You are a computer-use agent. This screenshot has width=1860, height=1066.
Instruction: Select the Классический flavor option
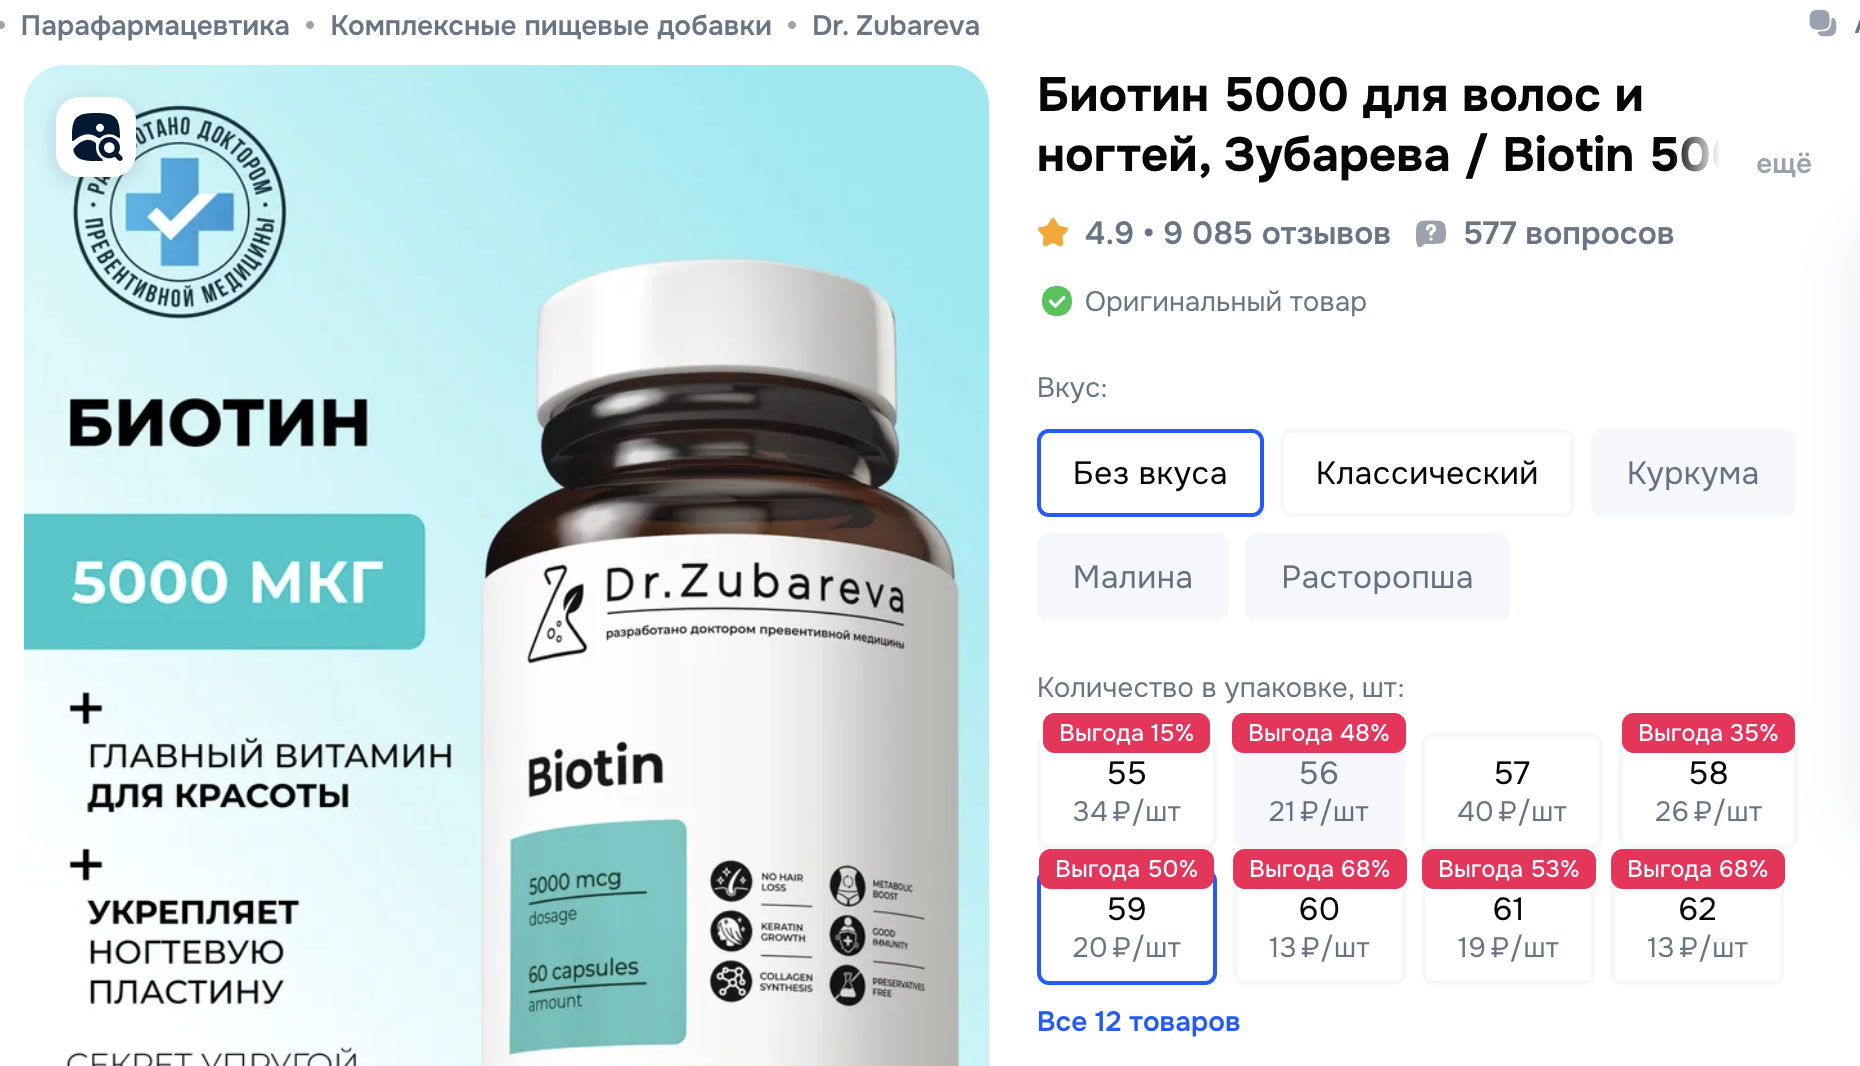[1427, 473]
